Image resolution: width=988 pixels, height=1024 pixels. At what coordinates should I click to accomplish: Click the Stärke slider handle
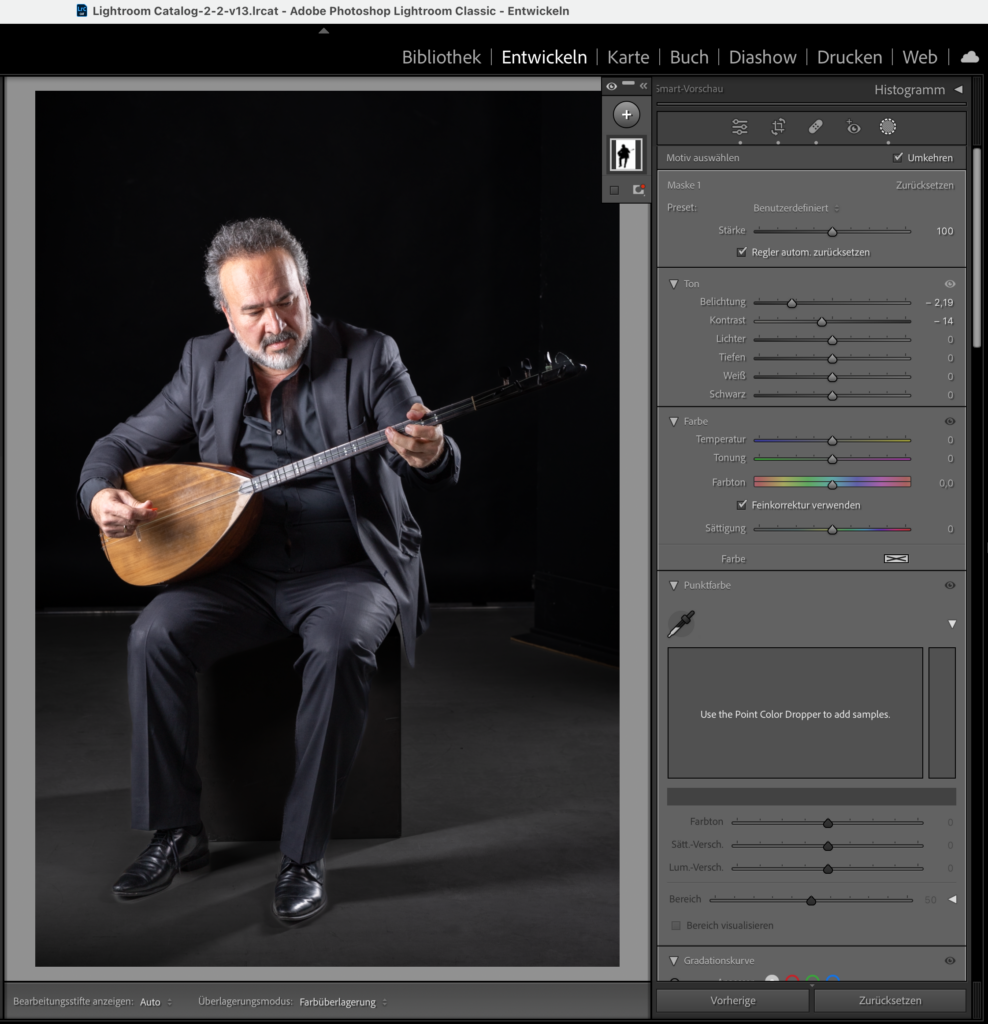[x=832, y=232]
